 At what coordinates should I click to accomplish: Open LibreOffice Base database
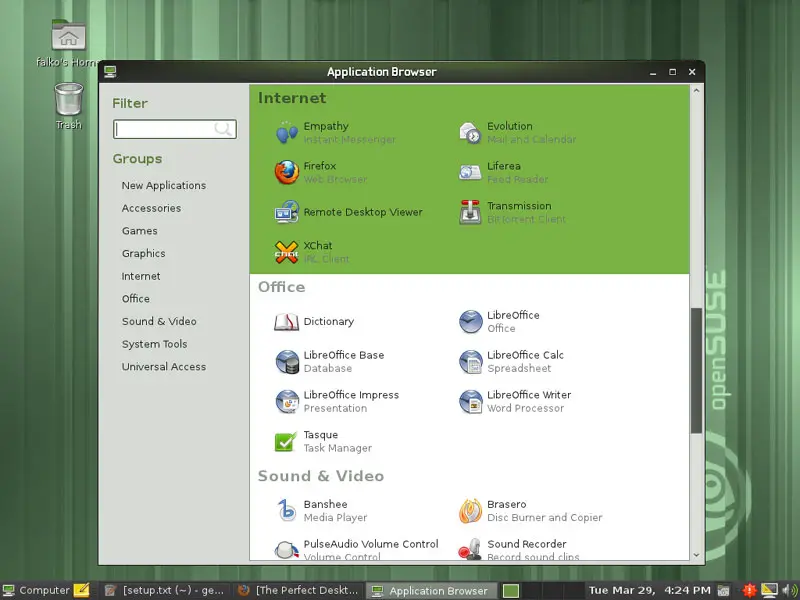[x=329, y=362]
